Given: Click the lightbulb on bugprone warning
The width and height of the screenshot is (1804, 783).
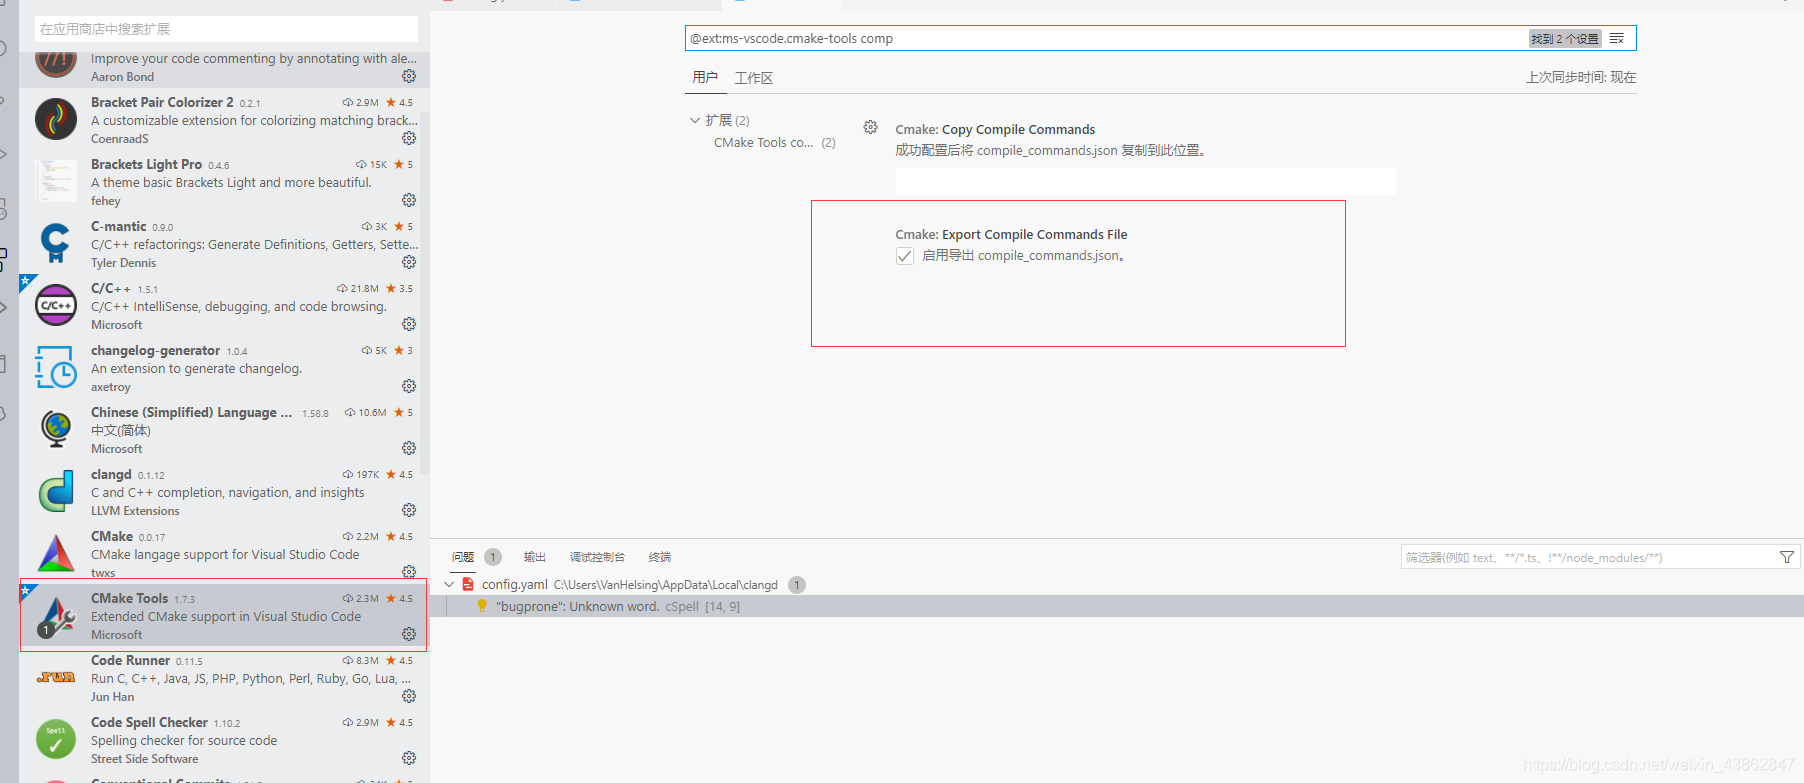Looking at the screenshot, I should (x=482, y=606).
